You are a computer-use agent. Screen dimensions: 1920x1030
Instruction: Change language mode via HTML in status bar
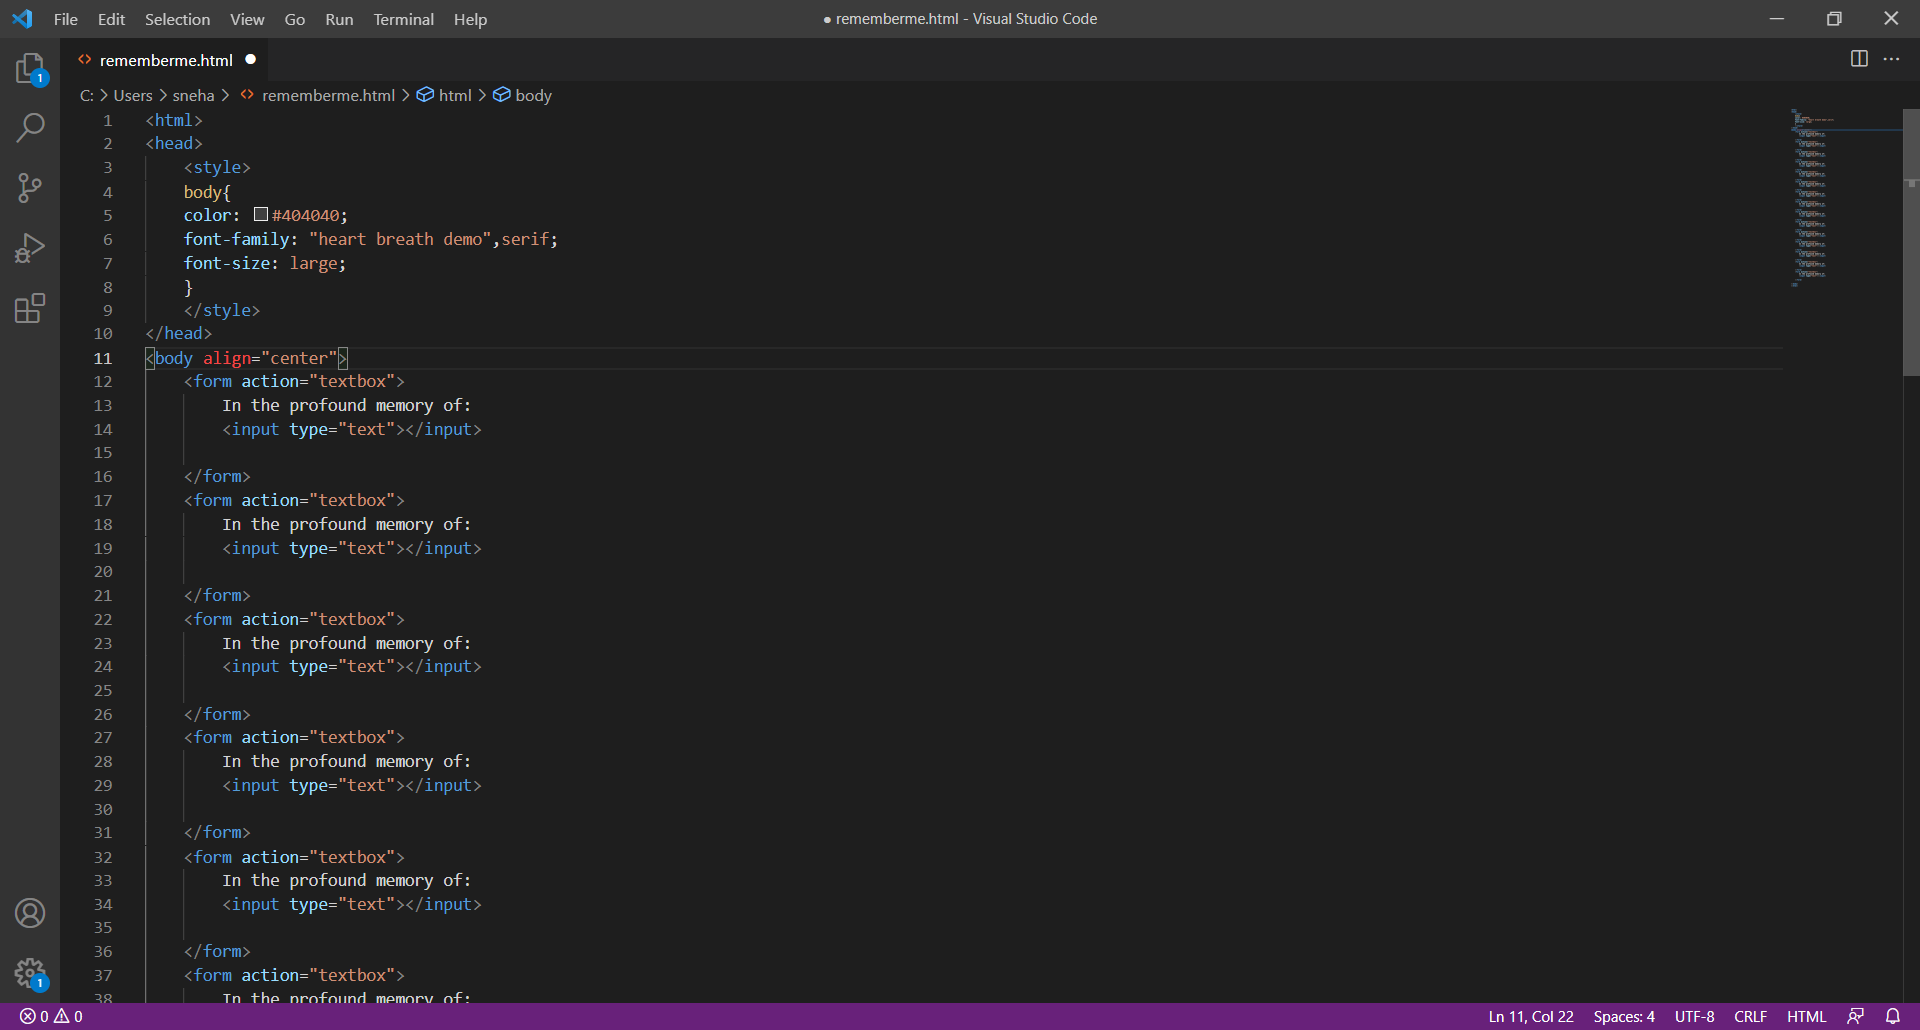pos(1806,1016)
